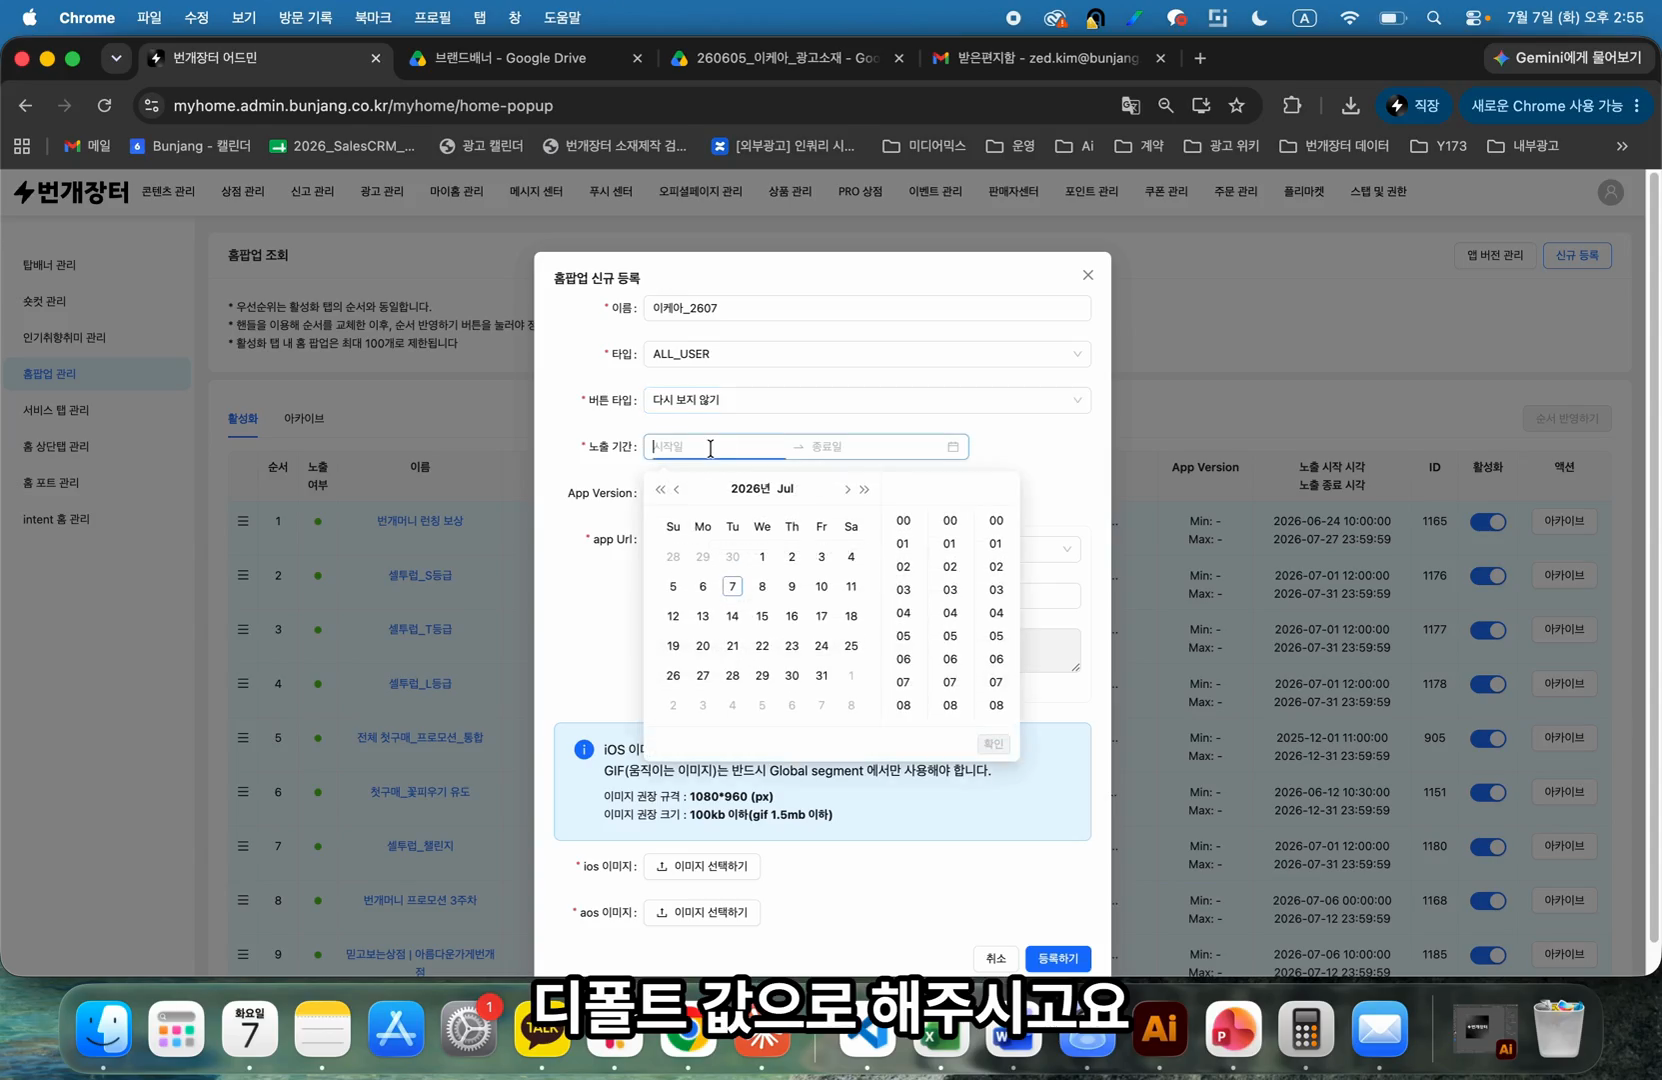Open the 타입 ALL_USER dropdown
Viewport: 1662px width, 1080px height.
[x=867, y=354]
